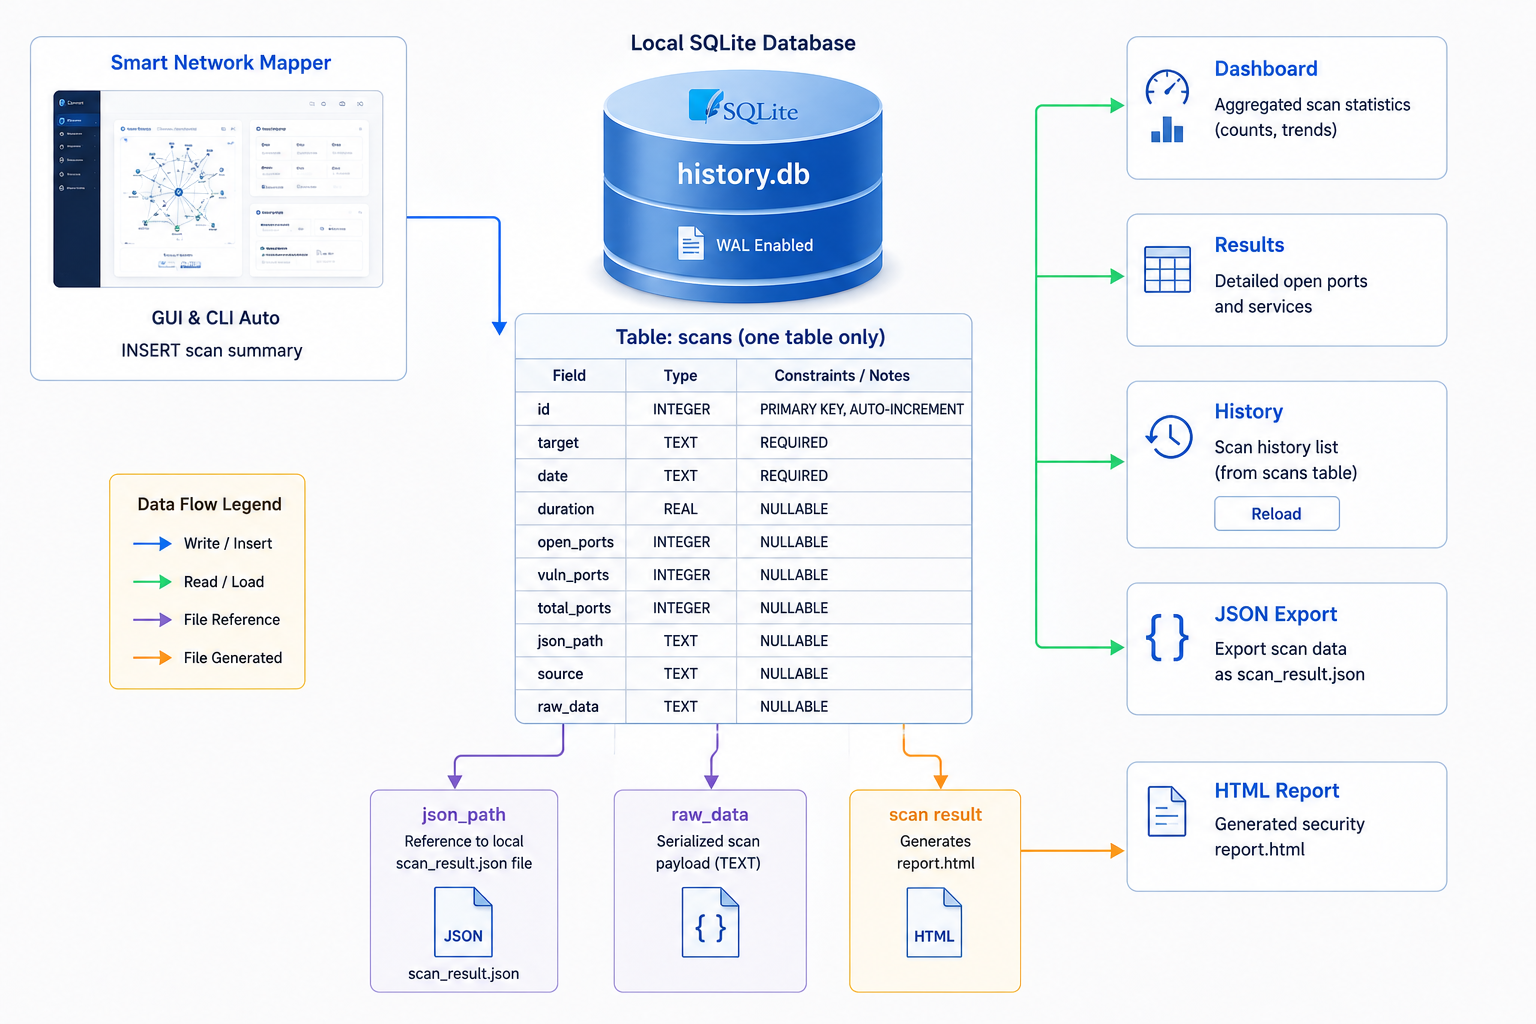Click the History clock icon
1536x1024 pixels.
(x=1169, y=436)
